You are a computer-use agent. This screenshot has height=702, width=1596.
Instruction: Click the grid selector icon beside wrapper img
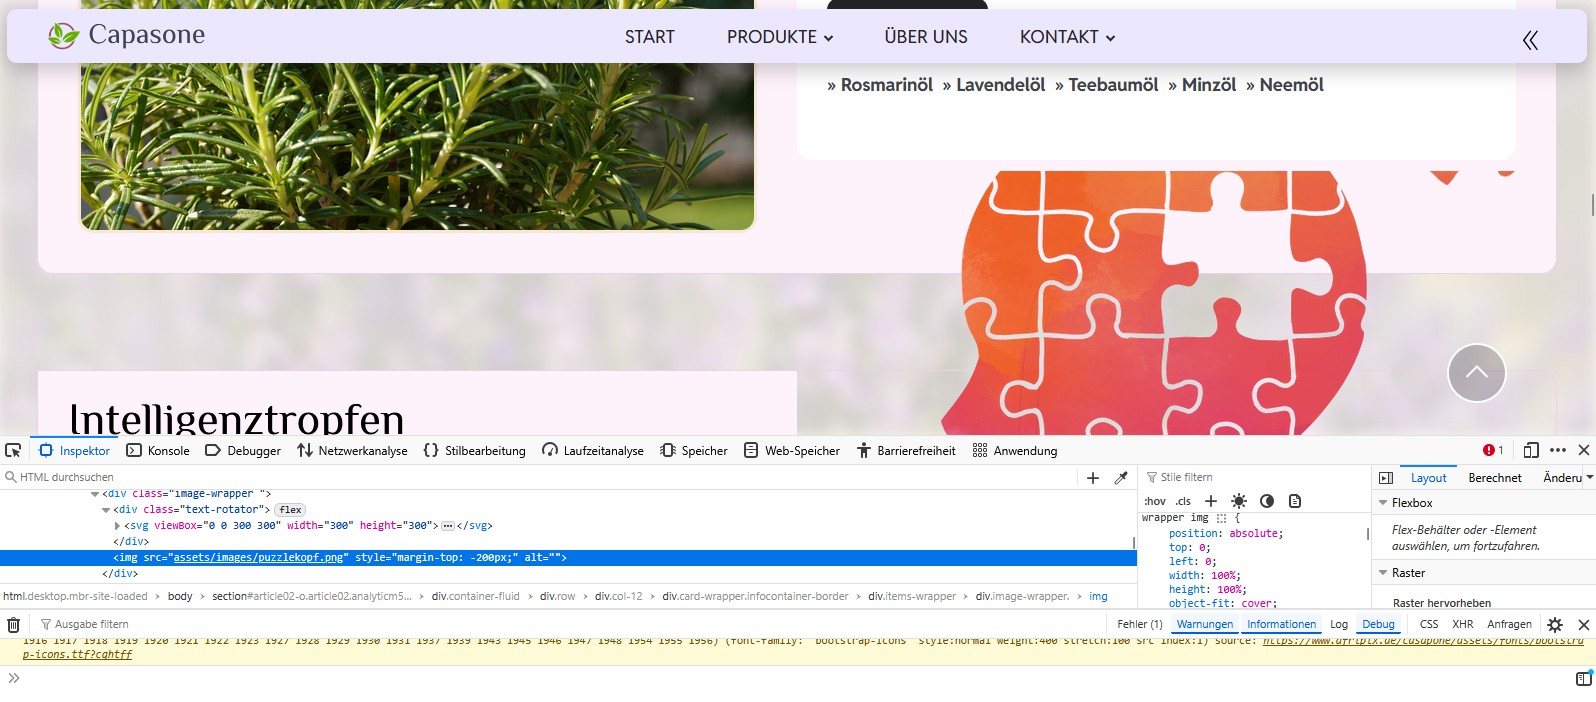(x=1221, y=518)
